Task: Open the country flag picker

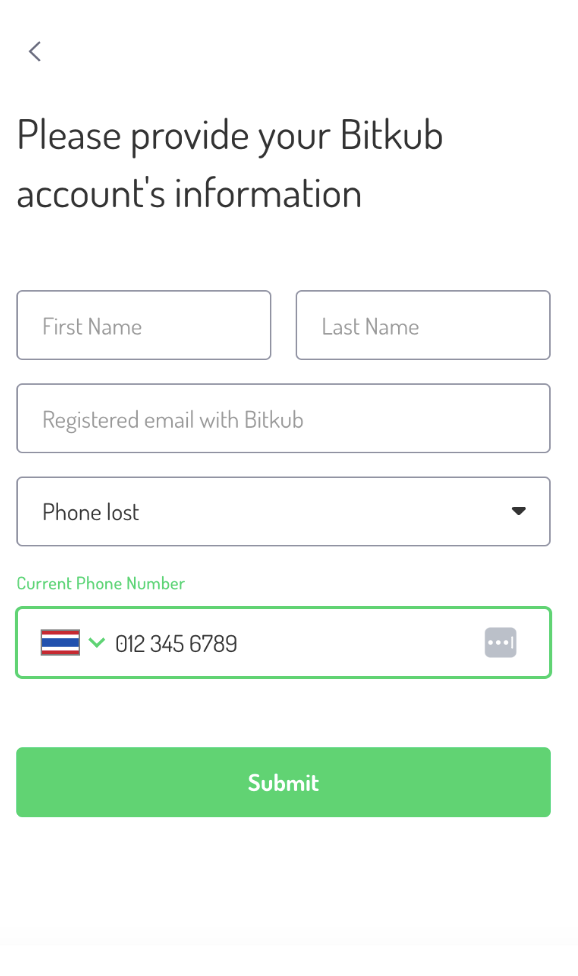Action: pyautogui.click(x=70, y=643)
